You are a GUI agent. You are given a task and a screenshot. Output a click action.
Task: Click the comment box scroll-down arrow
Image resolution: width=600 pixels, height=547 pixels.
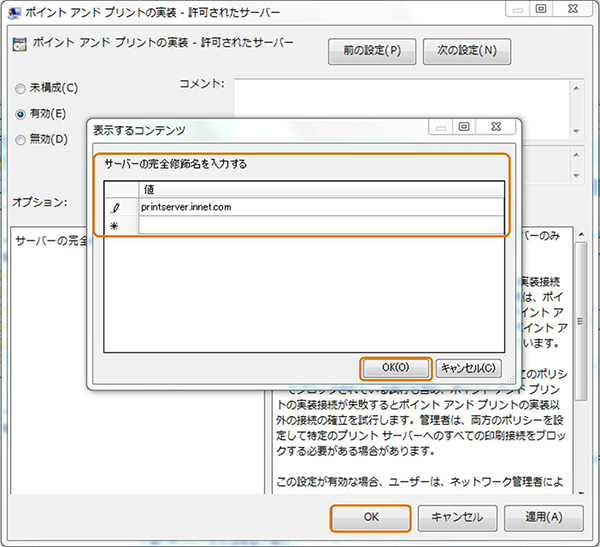(577, 131)
